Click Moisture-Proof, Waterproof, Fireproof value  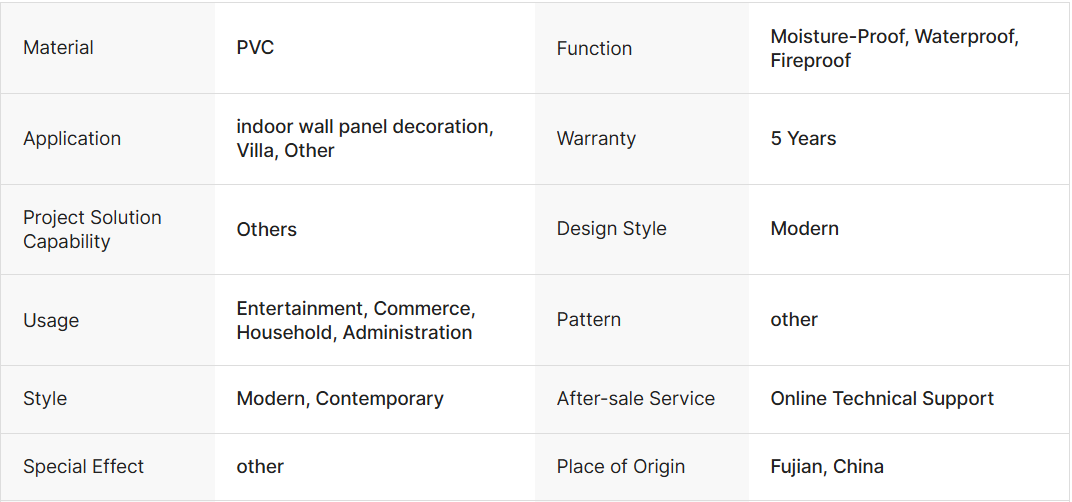pos(894,48)
